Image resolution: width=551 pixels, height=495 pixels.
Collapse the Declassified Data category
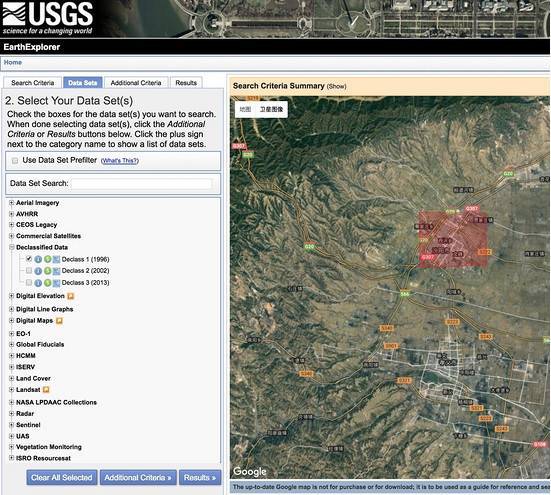pos(12,247)
